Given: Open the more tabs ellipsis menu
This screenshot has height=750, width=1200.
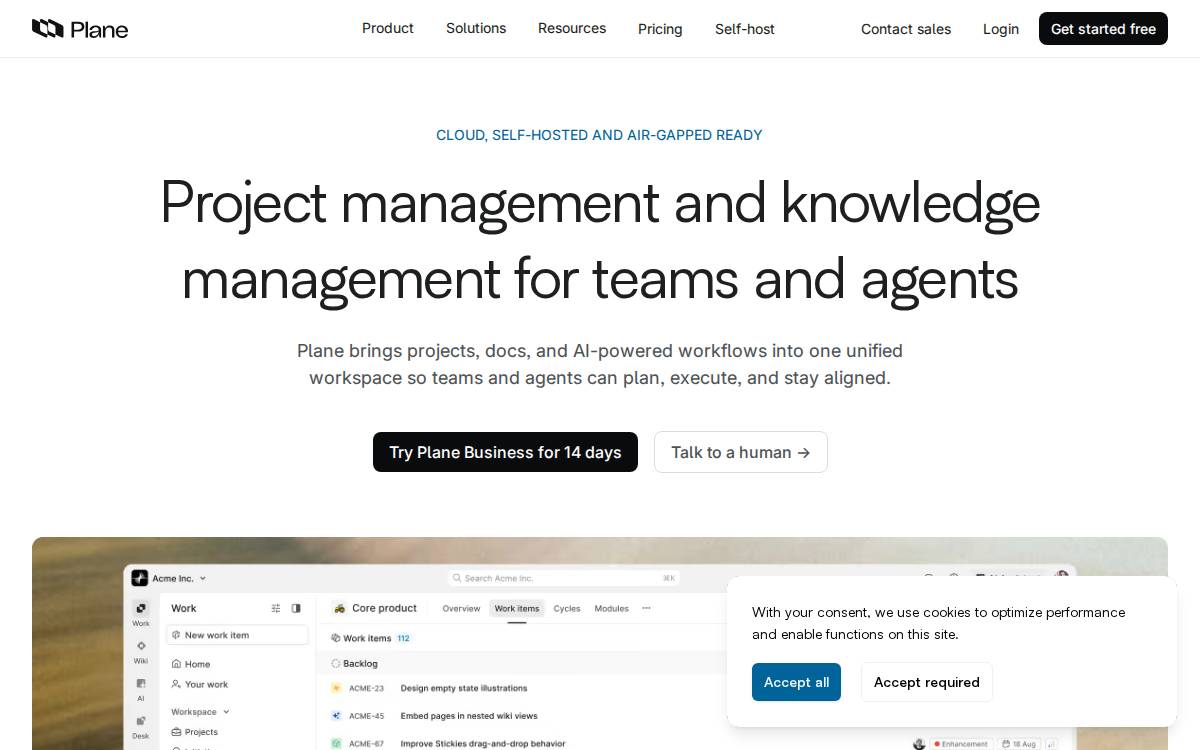Looking at the screenshot, I should pos(646,608).
